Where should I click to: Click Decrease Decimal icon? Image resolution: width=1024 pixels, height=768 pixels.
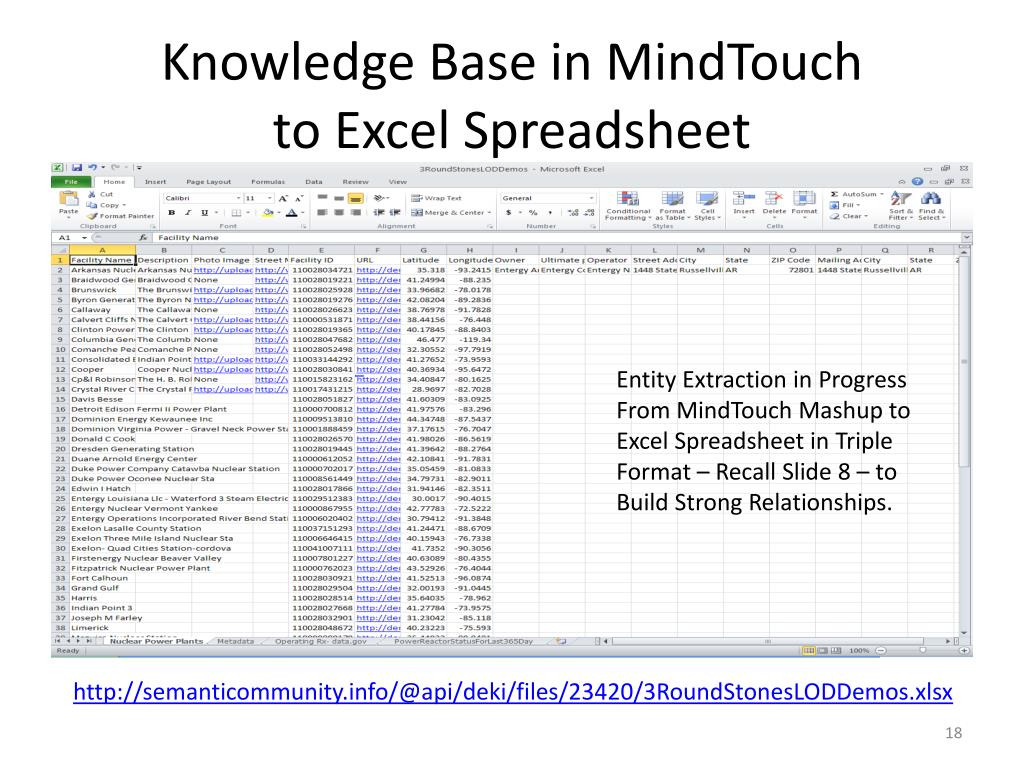(x=589, y=212)
